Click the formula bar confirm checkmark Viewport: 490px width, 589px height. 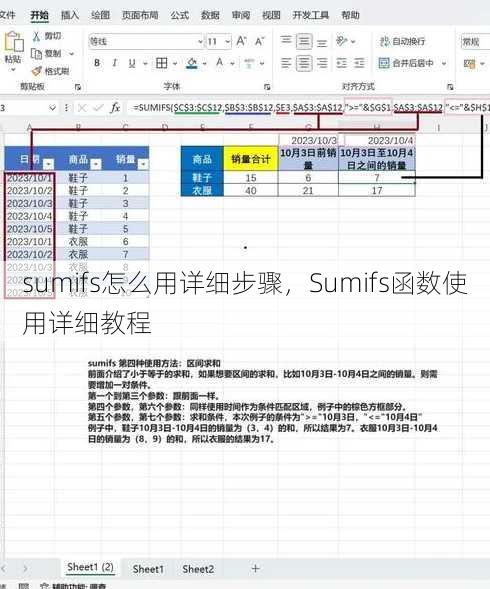pos(98,109)
